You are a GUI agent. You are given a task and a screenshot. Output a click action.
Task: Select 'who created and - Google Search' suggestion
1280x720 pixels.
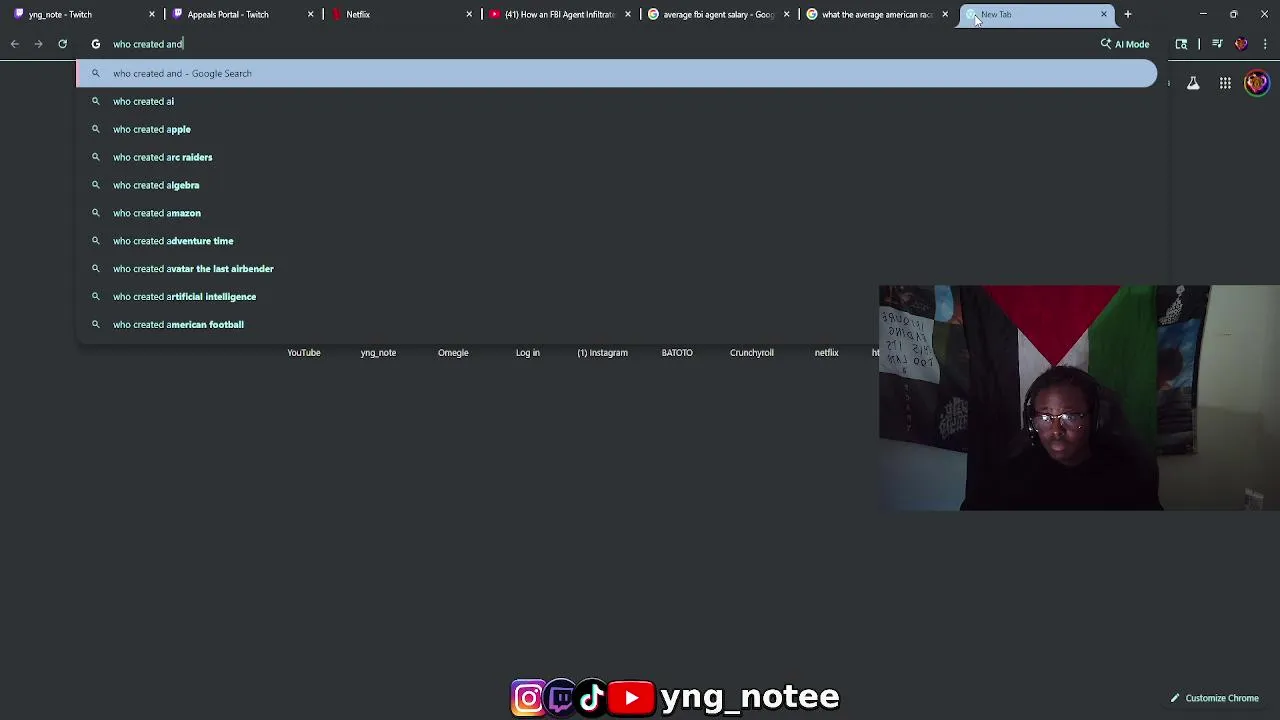point(616,73)
